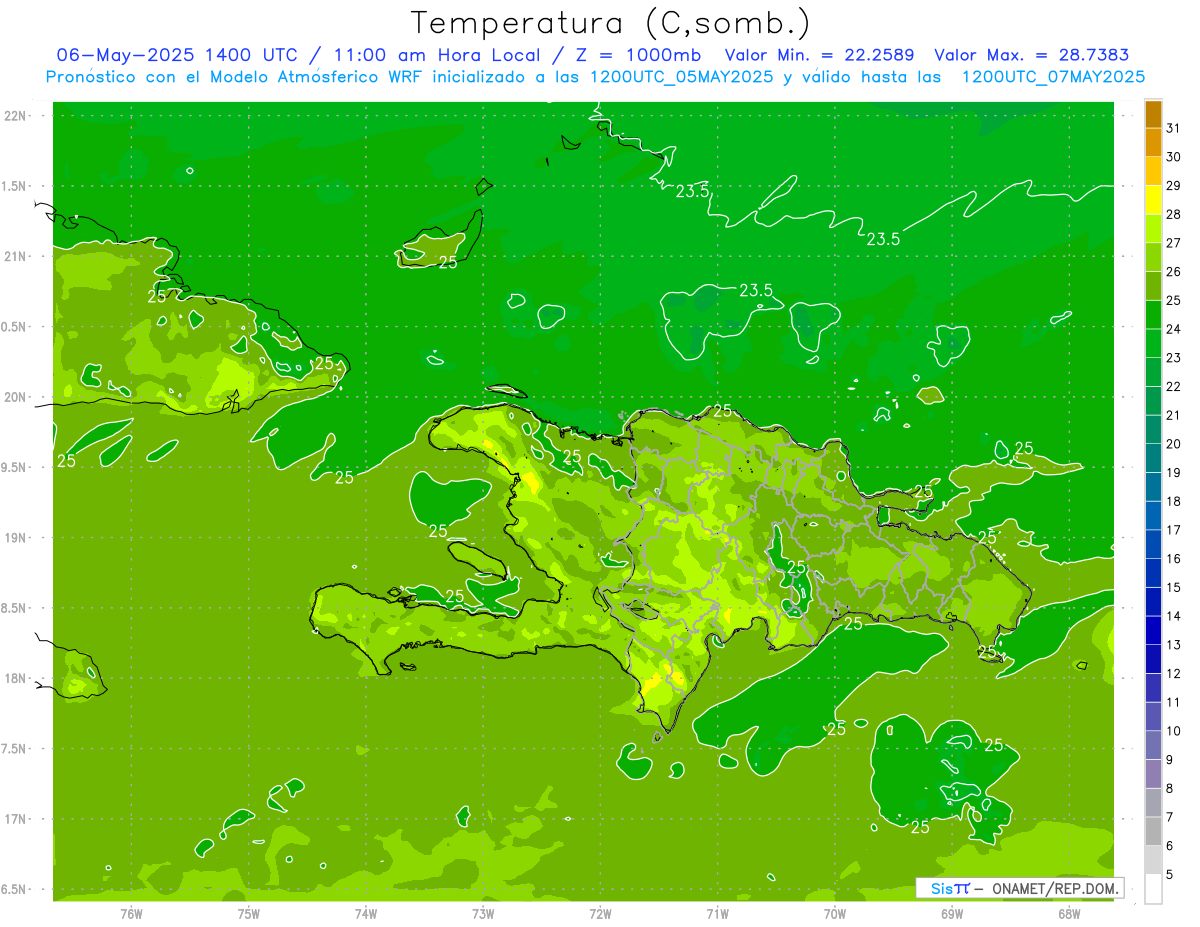The width and height of the screenshot is (1200, 927).
Task: Click the map title "Temperatura (C,somb.)"
Action: [610, 23]
